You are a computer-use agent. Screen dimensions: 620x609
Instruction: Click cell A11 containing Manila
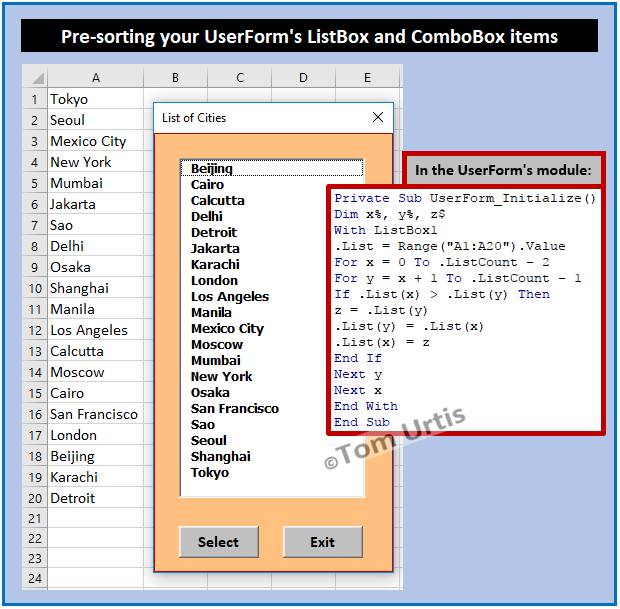(x=95, y=309)
